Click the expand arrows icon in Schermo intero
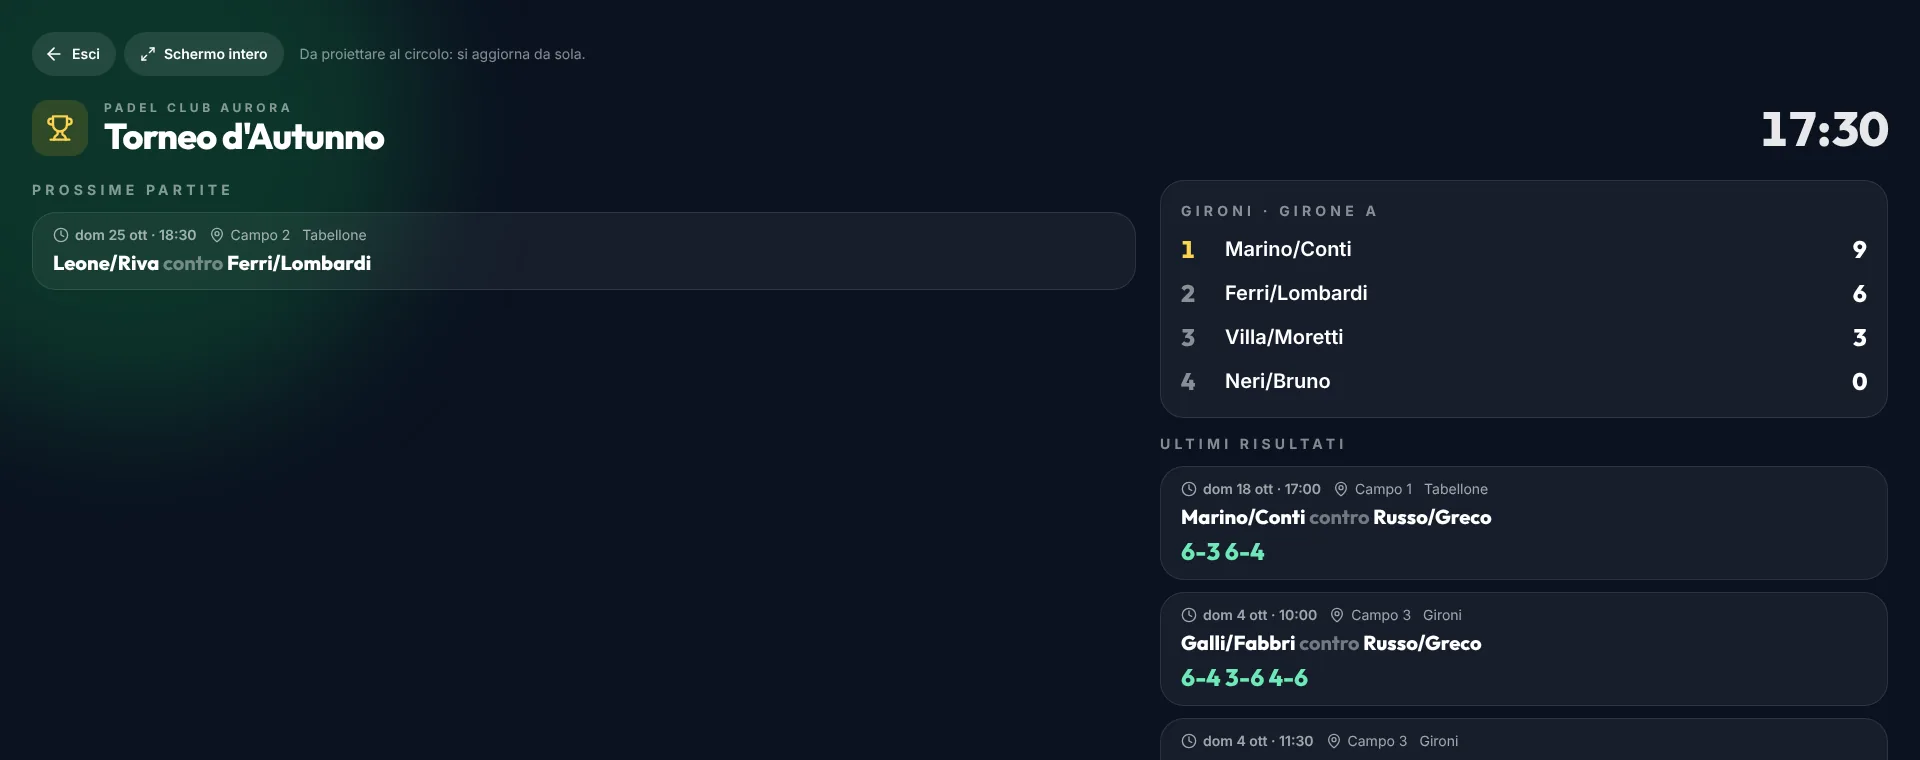 click(x=148, y=54)
